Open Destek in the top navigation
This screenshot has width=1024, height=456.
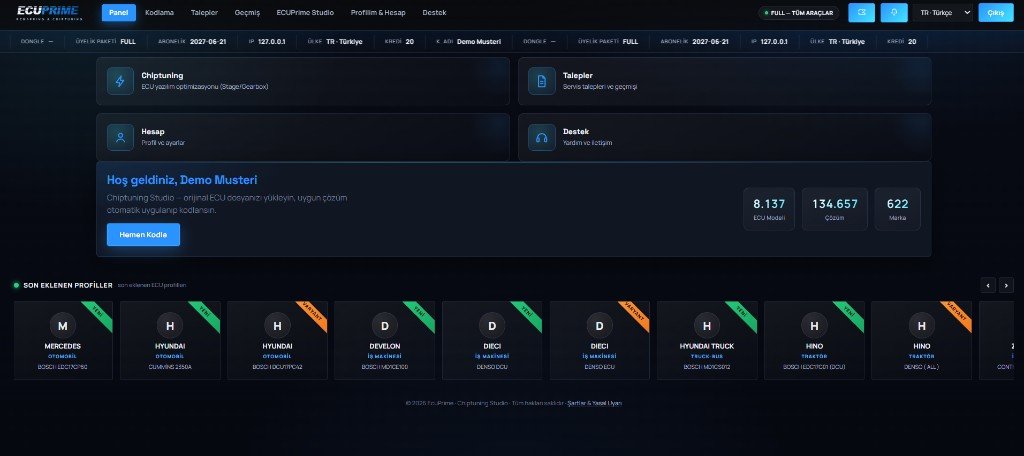click(x=434, y=12)
